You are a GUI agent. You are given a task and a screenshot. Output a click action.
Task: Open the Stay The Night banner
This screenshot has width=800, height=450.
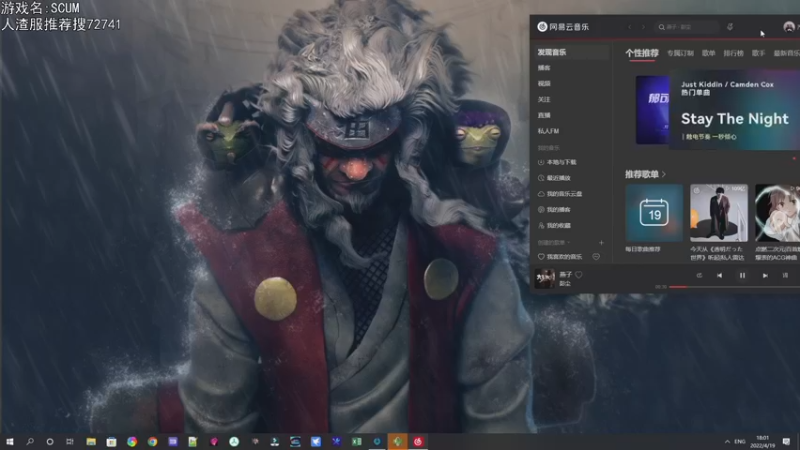click(x=734, y=110)
